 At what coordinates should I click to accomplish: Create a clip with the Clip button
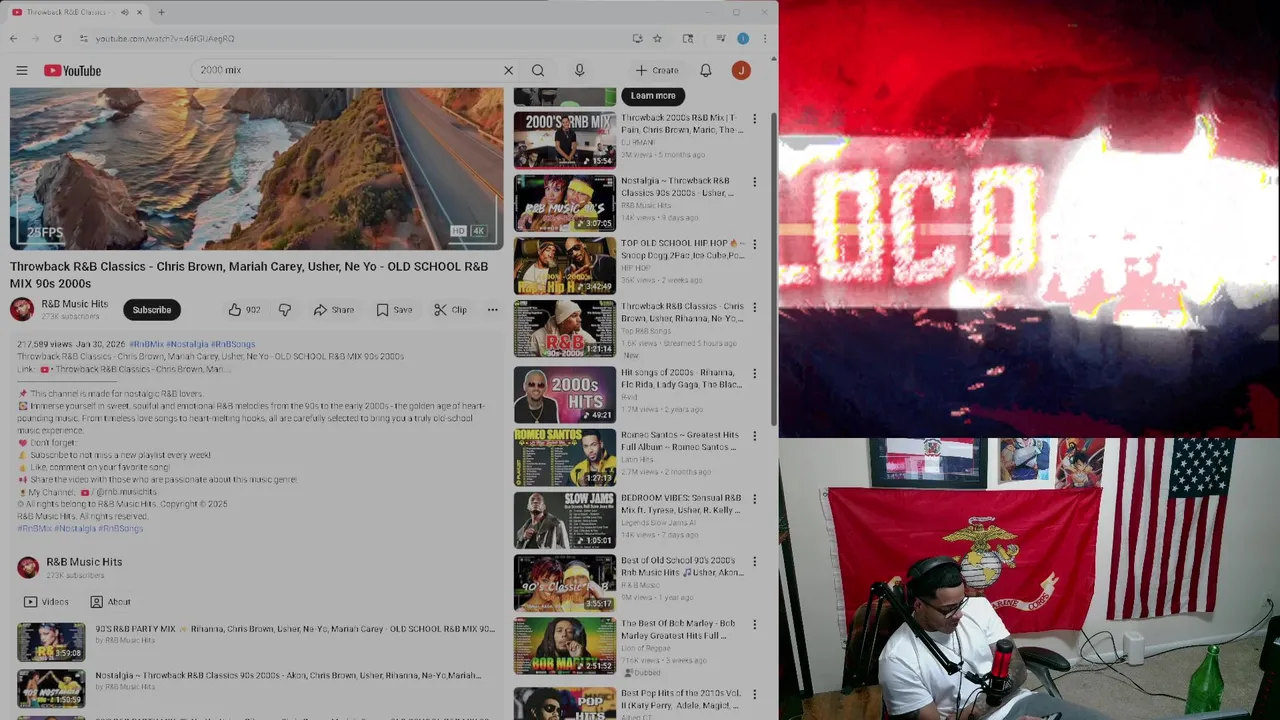451,310
